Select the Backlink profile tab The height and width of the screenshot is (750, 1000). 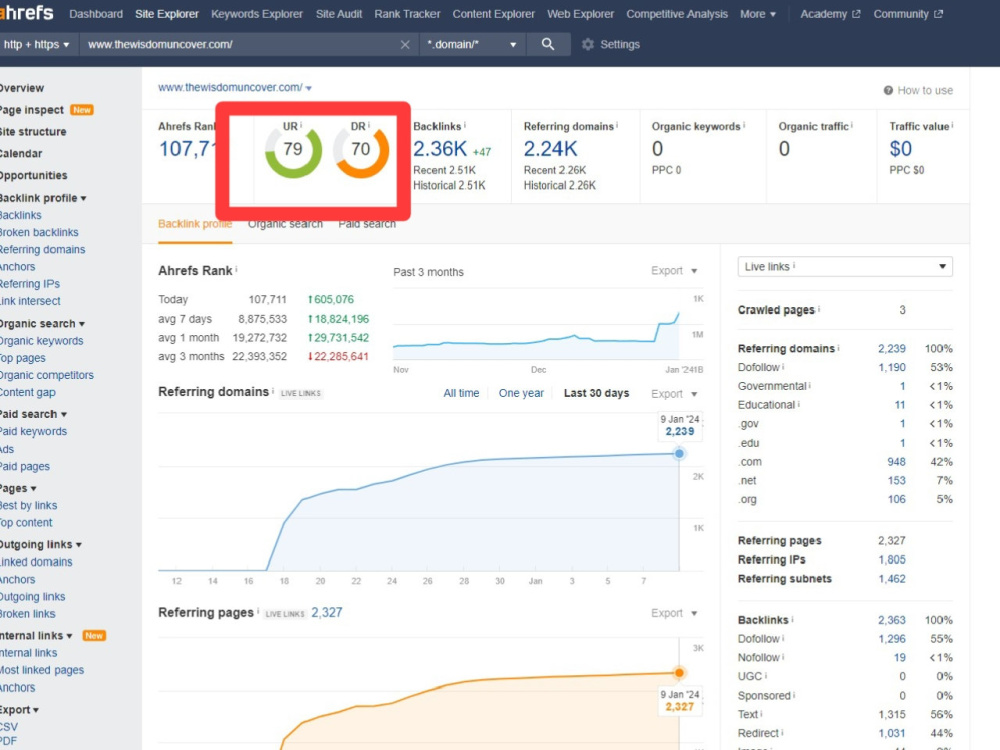[x=195, y=224]
